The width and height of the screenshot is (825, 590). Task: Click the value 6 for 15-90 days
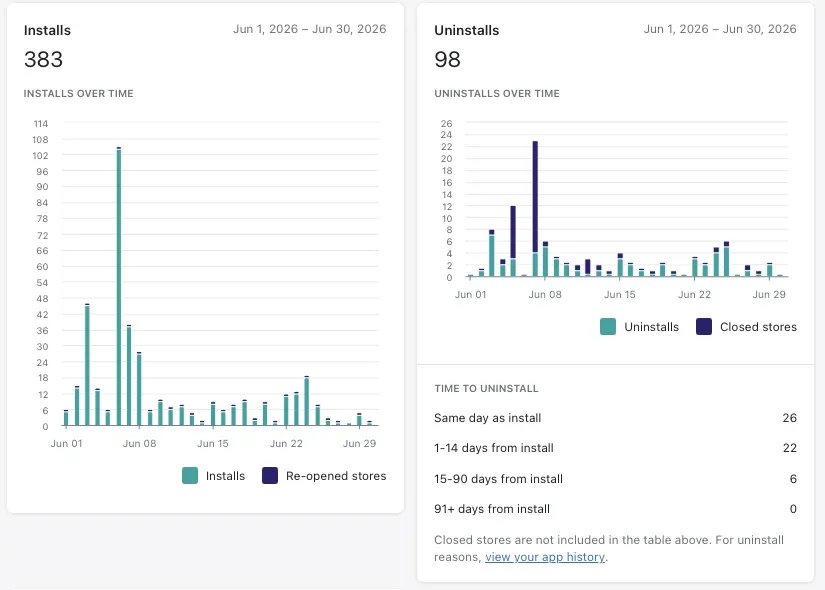793,479
